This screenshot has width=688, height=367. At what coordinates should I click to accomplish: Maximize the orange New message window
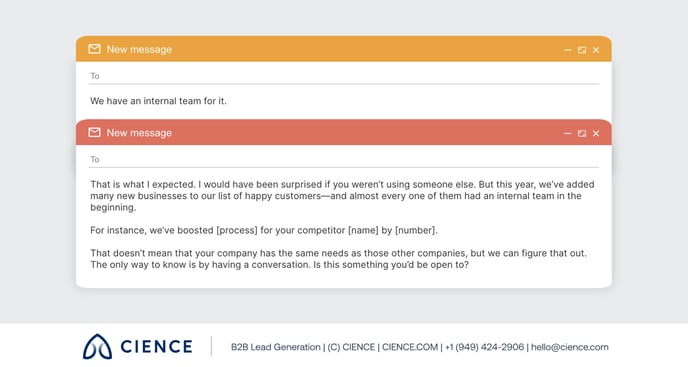tap(582, 50)
